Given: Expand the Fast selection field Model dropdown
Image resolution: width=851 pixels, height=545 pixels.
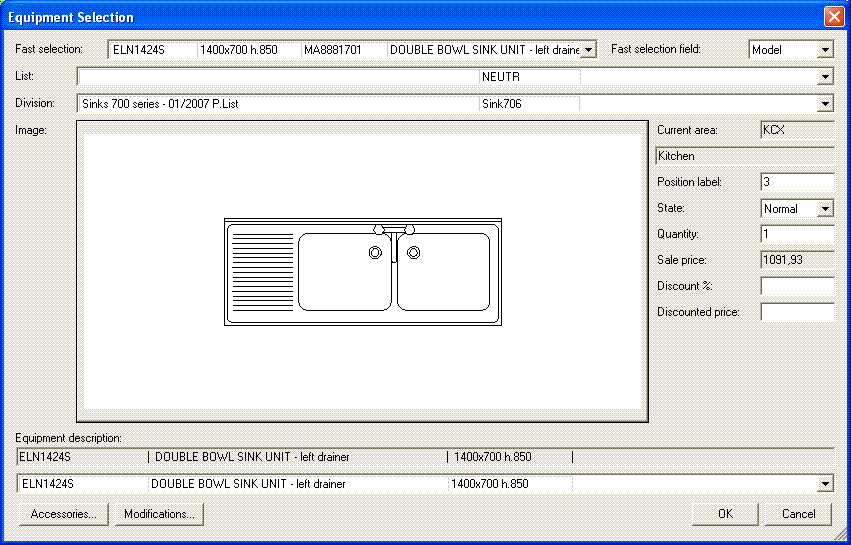Looking at the screenshot, I should click(824, 50).
